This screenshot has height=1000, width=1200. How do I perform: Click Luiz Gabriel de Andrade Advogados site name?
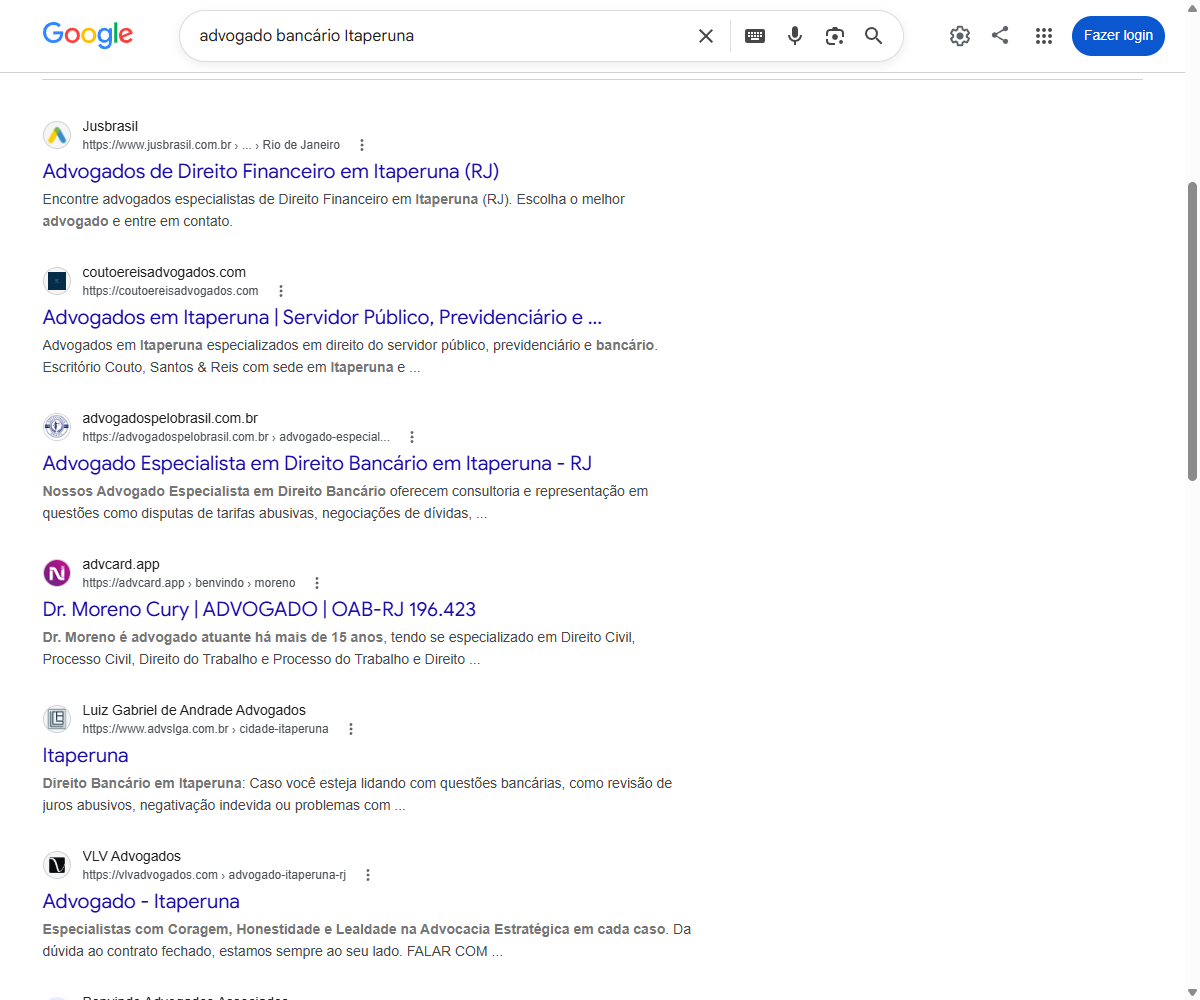coord(194,710)
